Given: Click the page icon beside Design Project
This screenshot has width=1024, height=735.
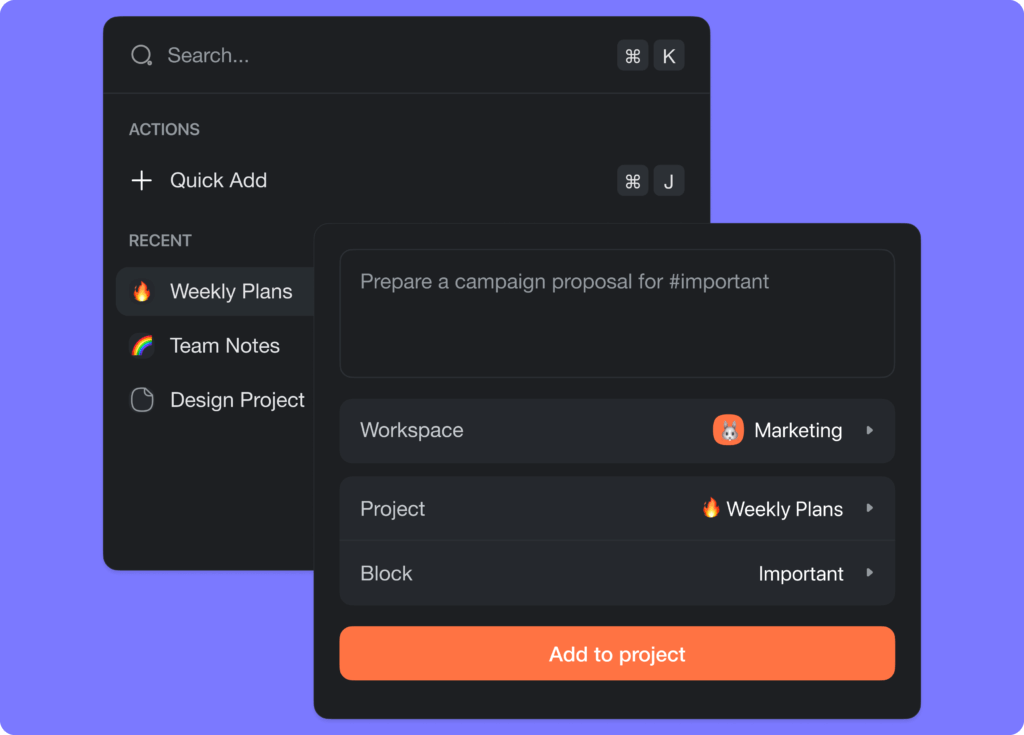Looking at the screenshot, I should [143, 399].
